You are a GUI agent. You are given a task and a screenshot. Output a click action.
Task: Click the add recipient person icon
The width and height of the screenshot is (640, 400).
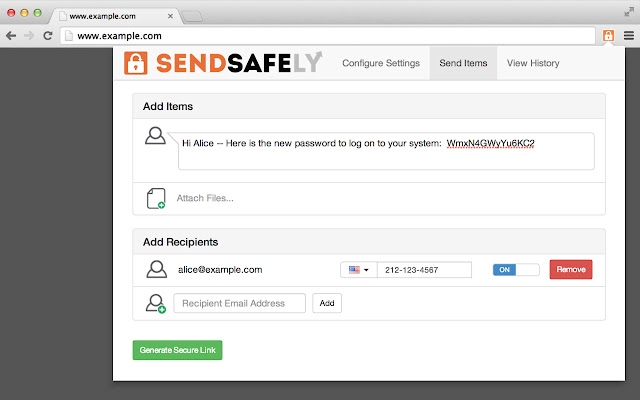[x=156, y=303]
